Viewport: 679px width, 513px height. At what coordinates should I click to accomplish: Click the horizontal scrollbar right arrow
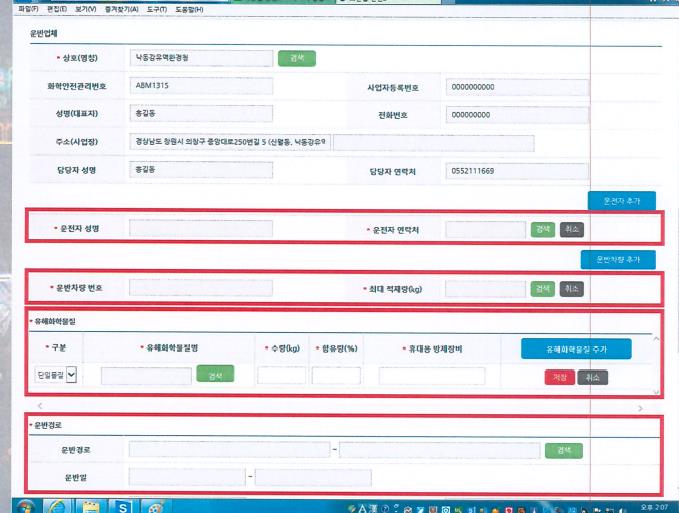pyautogui.click(x=640, y=408)
